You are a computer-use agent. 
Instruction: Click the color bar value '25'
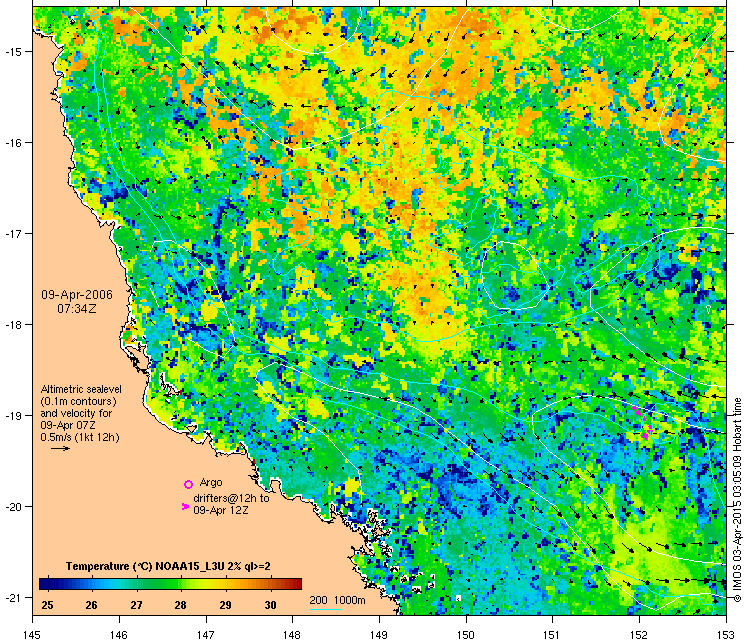pyautogui.click(x=47, y=605)
